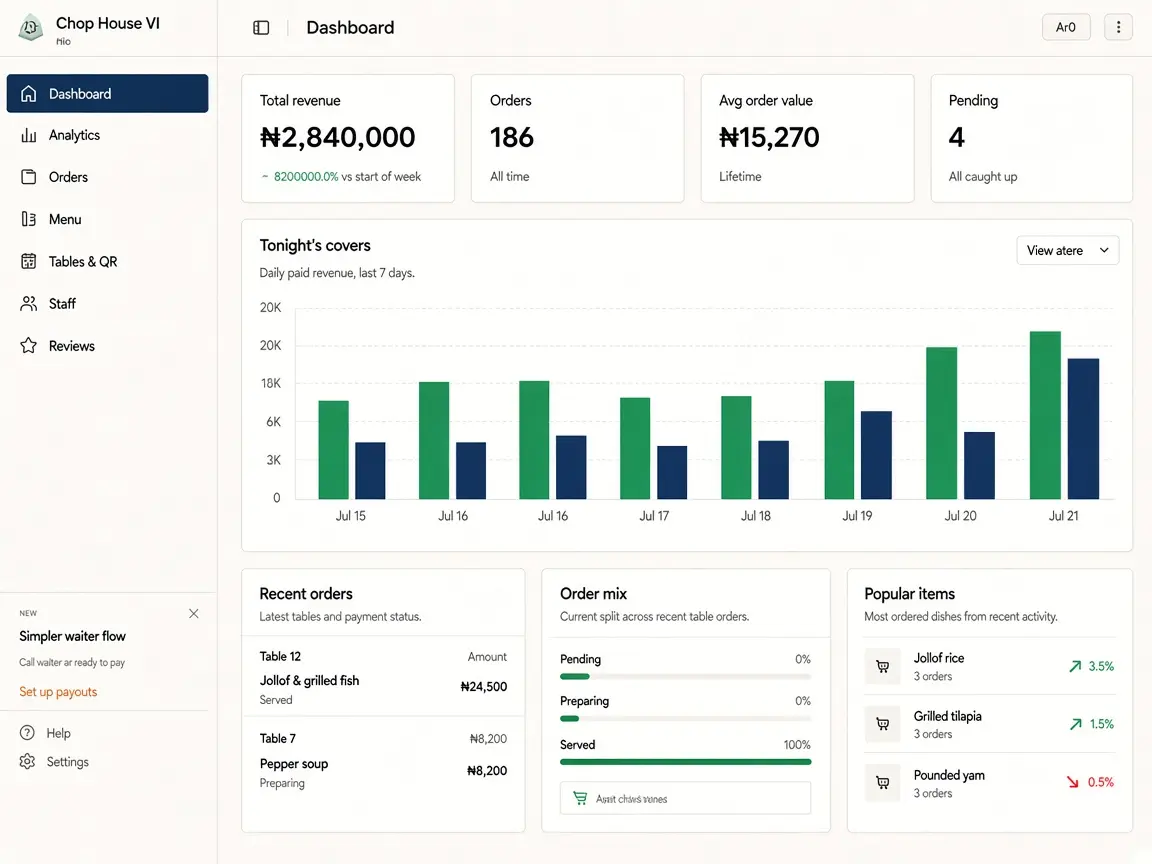This screenshot has width=1152, height=864.
Task: Click the Orders count 186
Action: (512, 137)
